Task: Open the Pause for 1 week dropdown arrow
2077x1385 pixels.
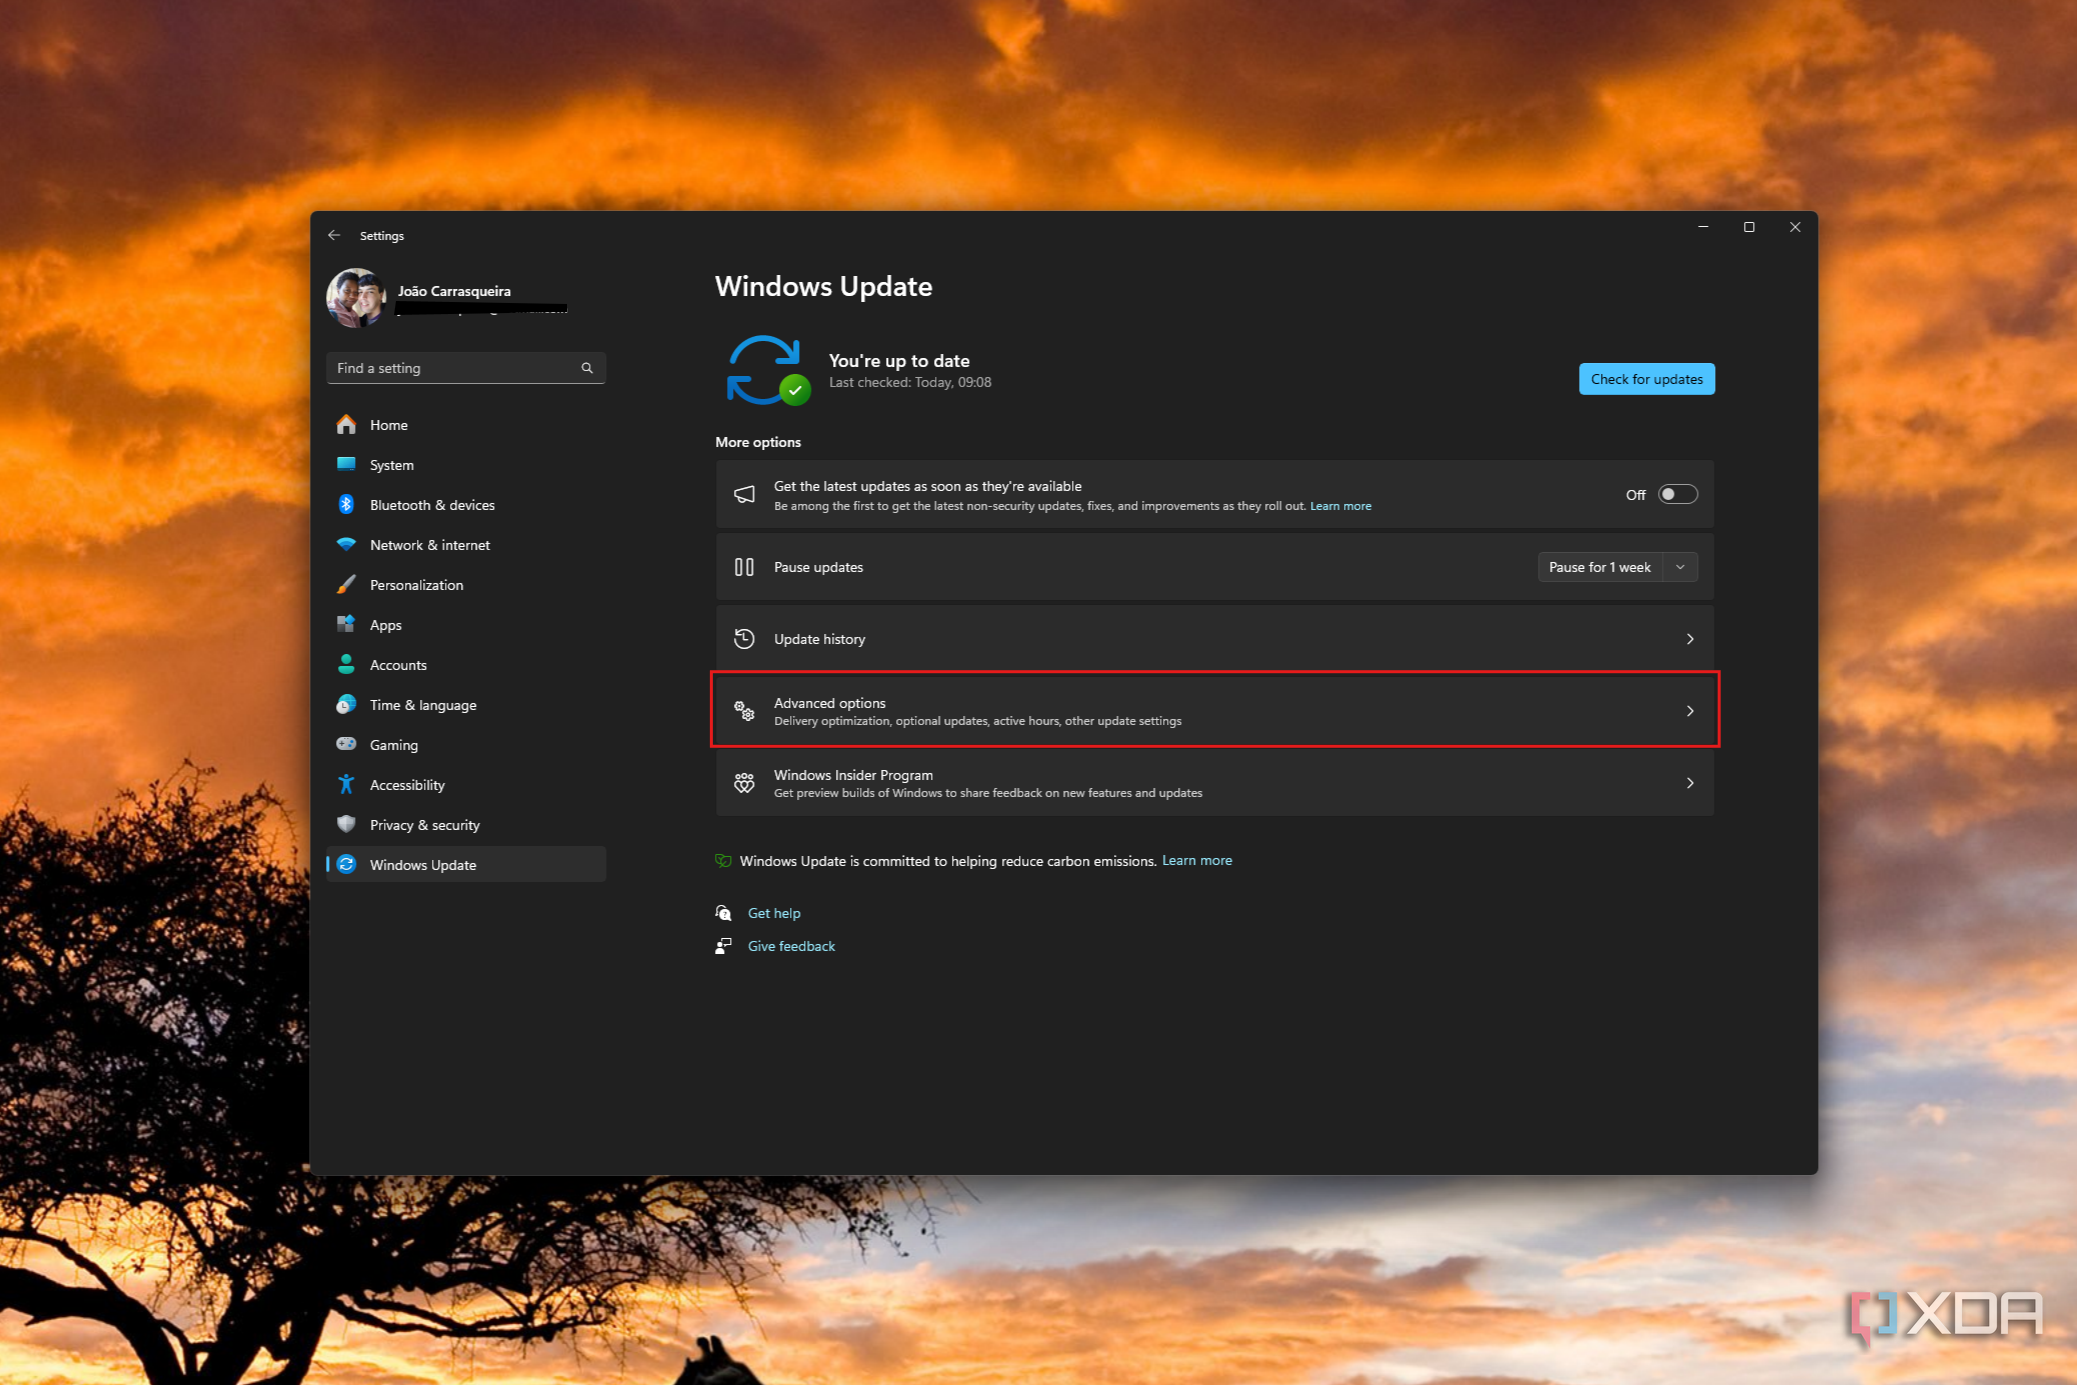Action: coord(1681,567)
